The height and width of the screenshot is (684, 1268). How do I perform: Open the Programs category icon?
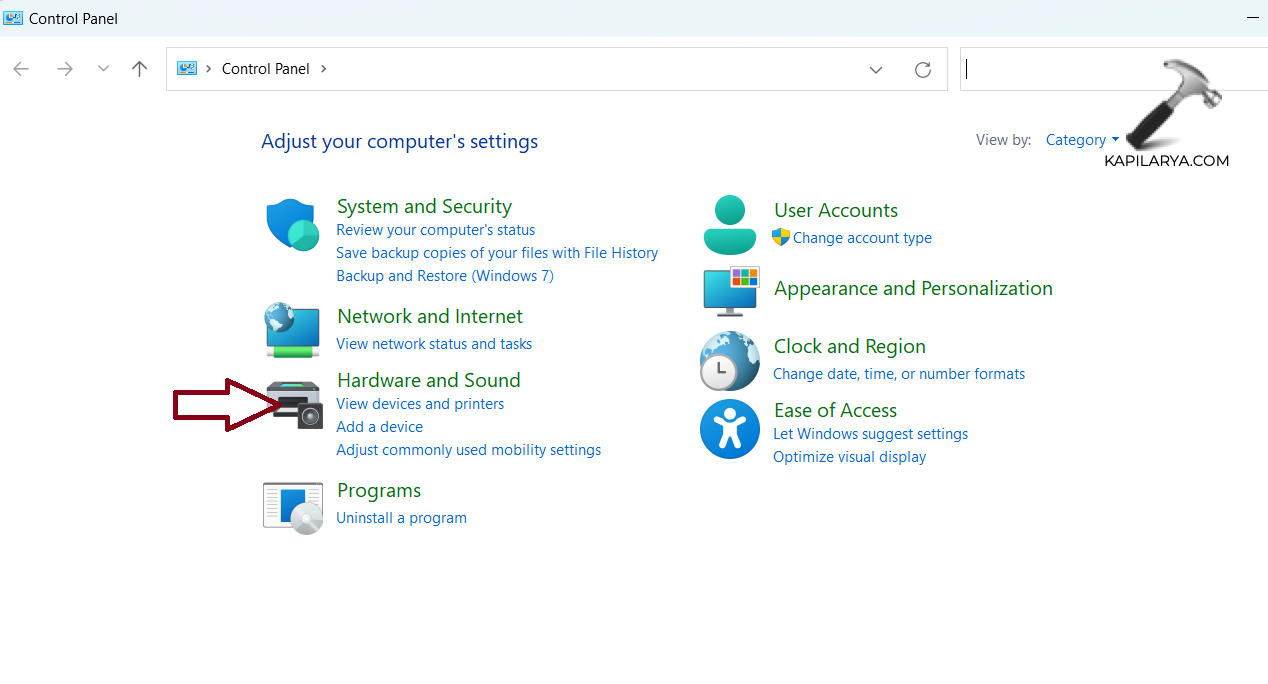click(x=293, y=506)
